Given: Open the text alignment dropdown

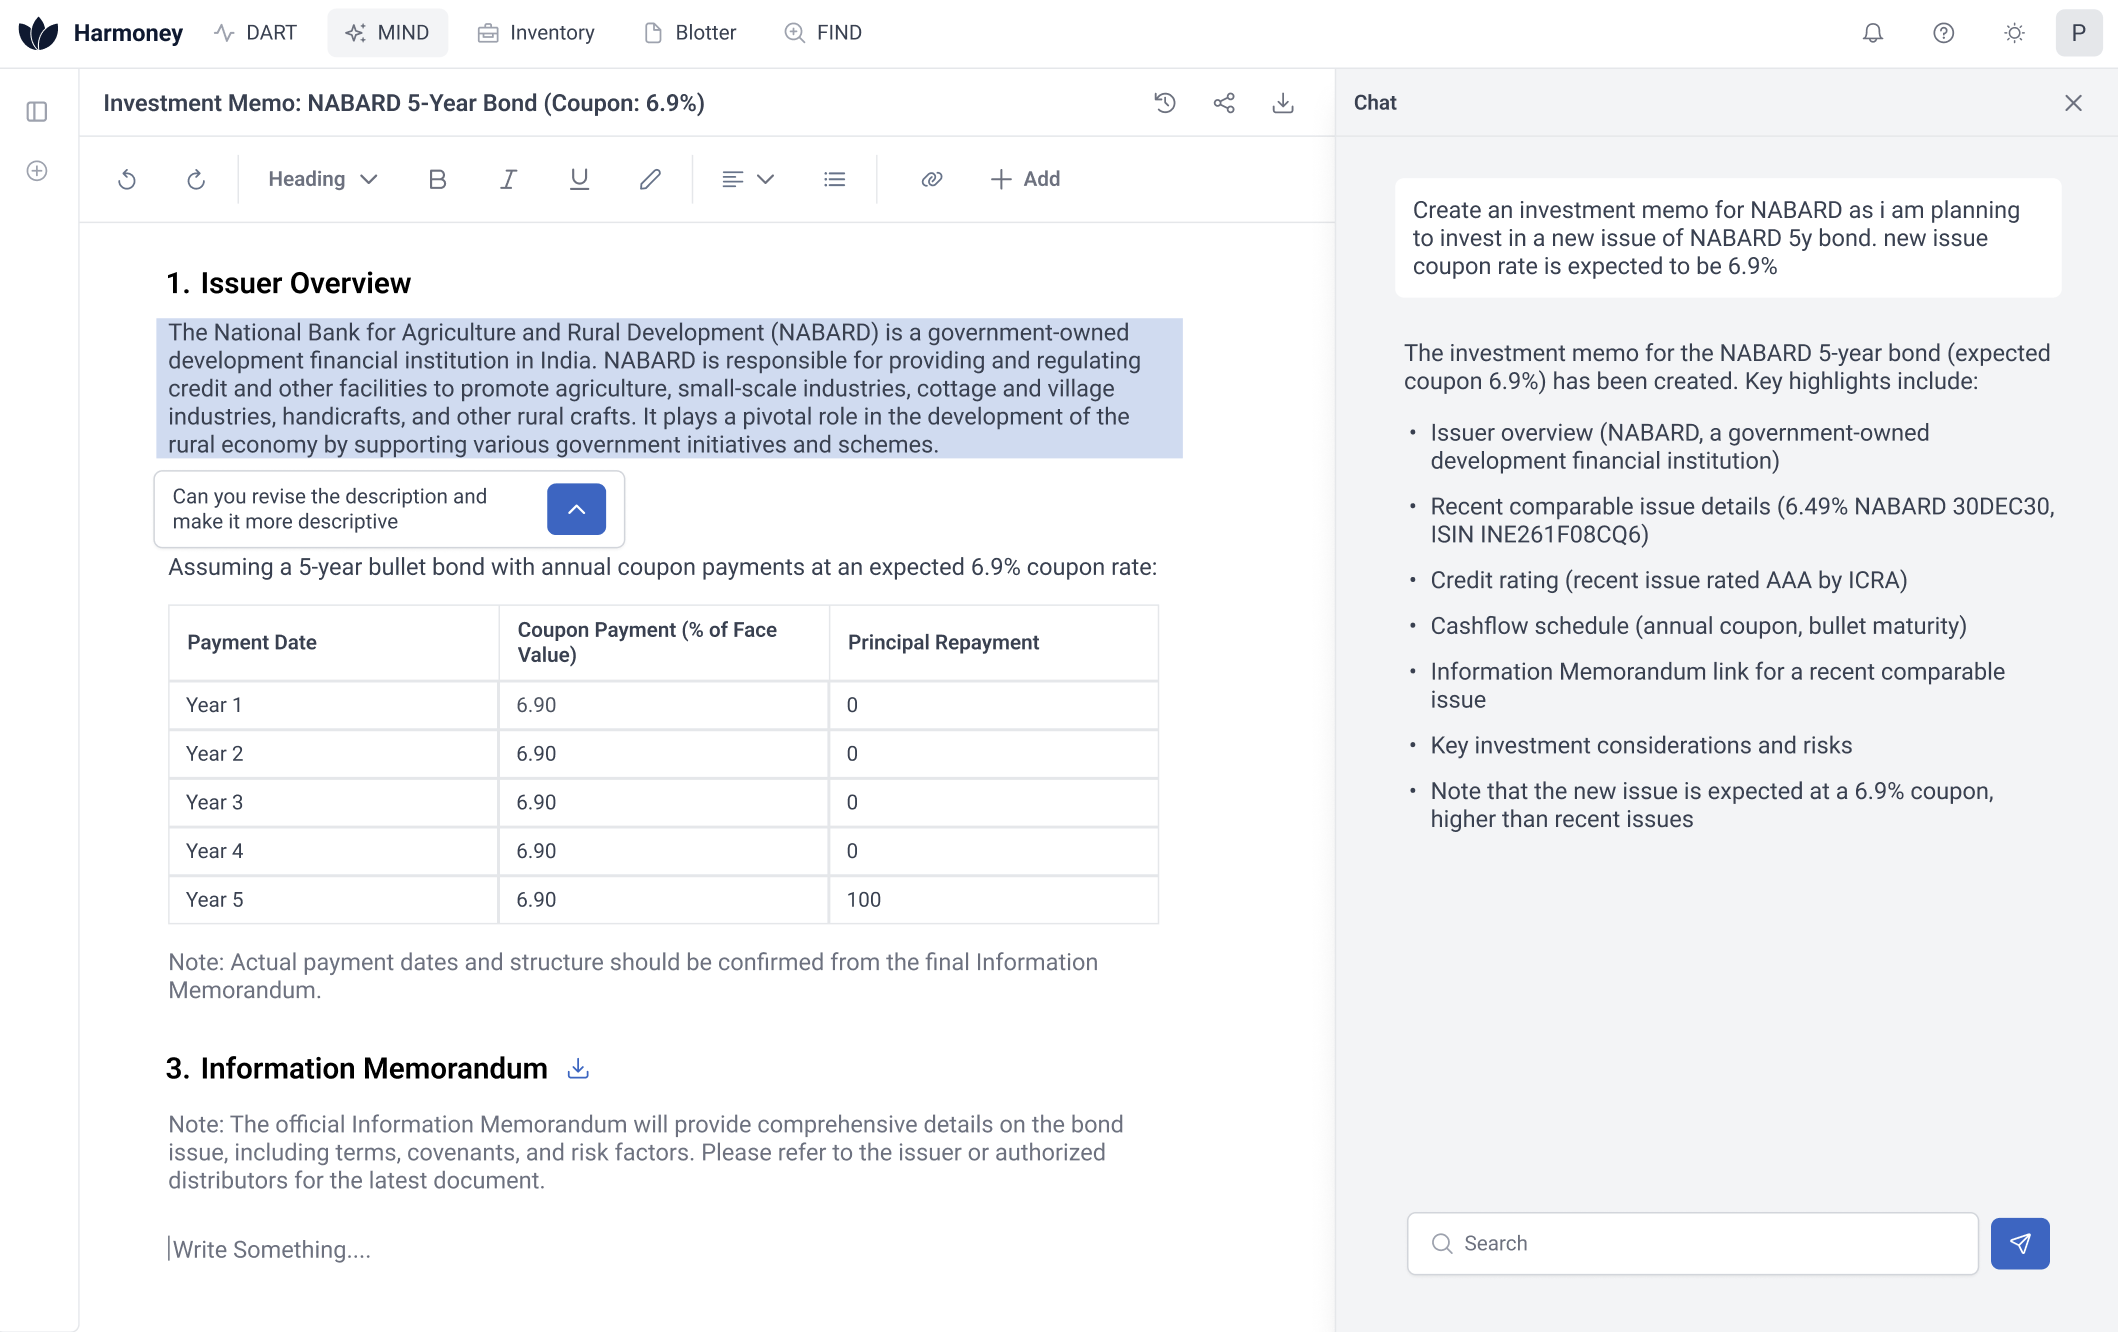Looking at the screenshot, I should [x=748, y=179].
